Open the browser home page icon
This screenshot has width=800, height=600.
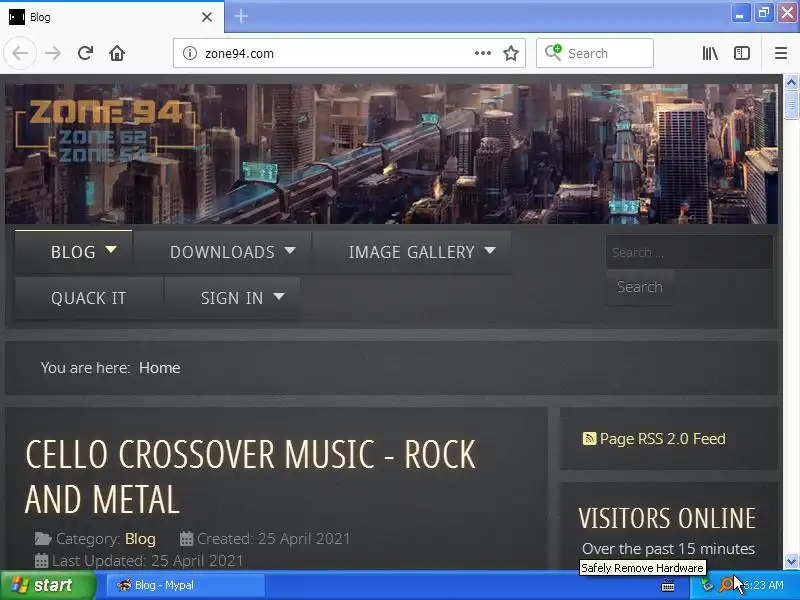click(117, 53)
